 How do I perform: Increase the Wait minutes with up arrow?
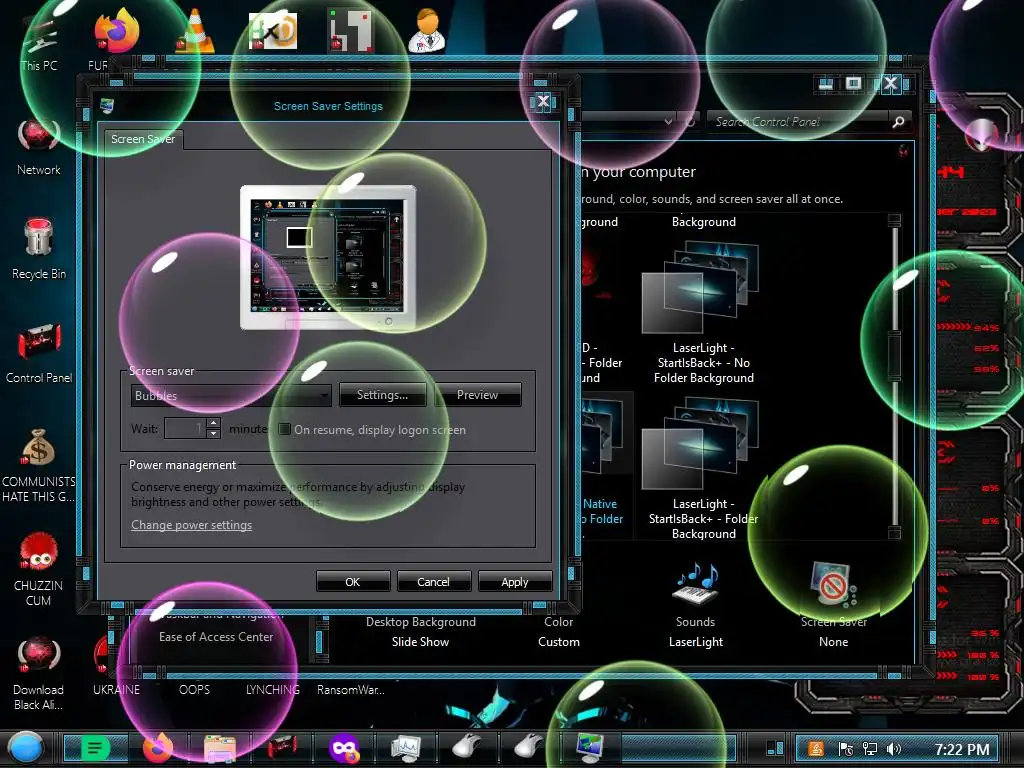[x=213, y=423]
